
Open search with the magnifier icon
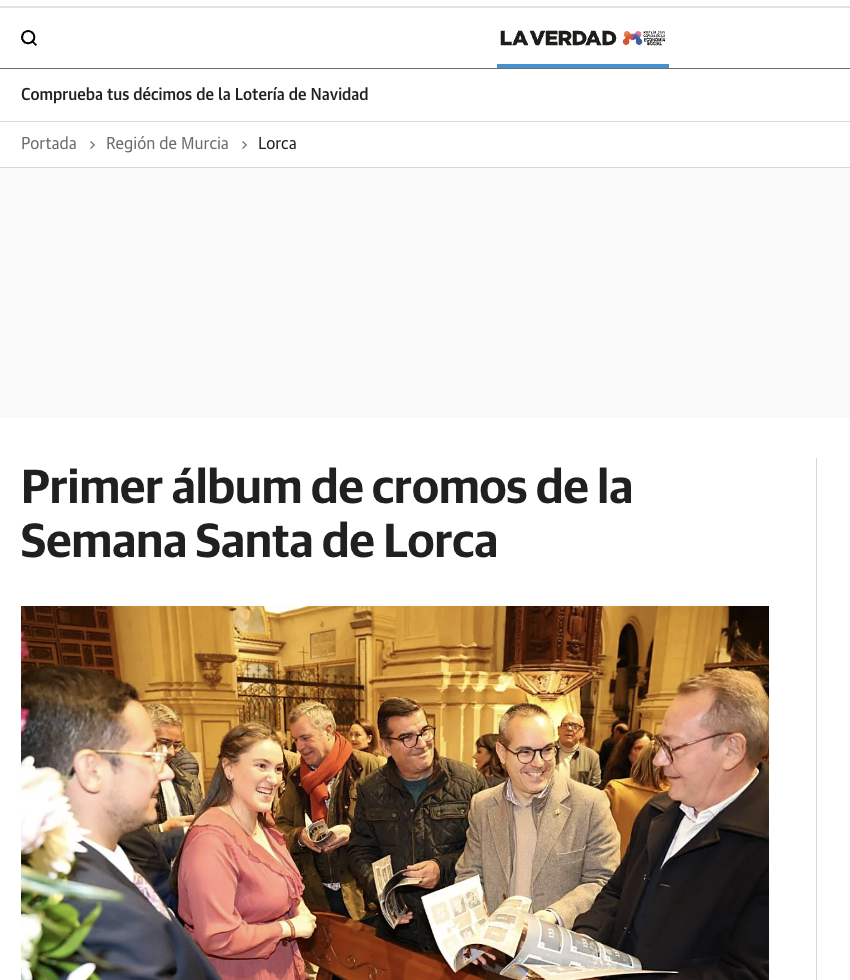click(29, 38)
